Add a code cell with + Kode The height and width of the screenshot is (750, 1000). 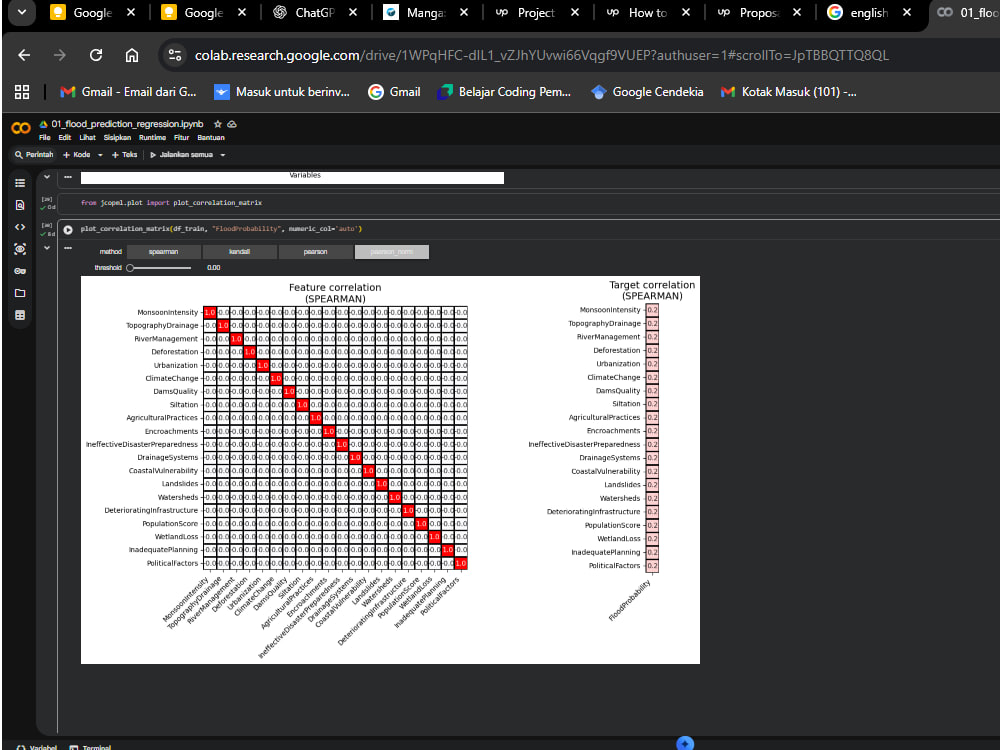click(x=77, y=155)
